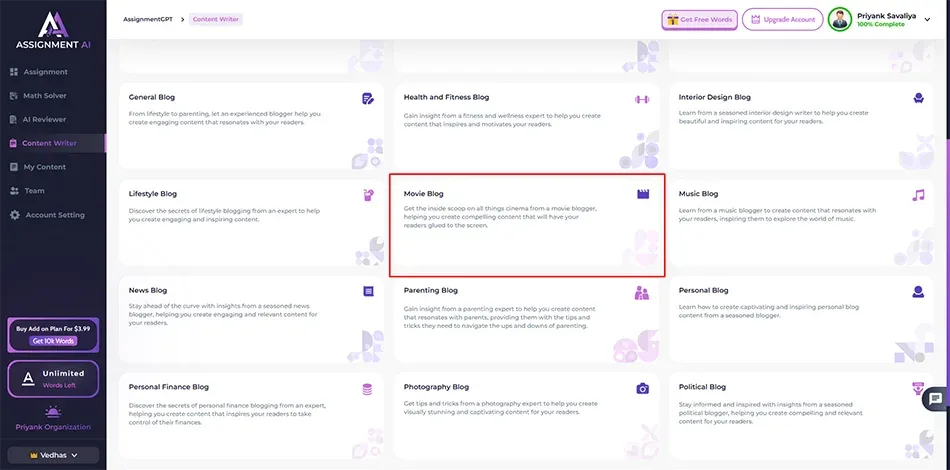This screenshot has height=470, width=950.
Task: Click the Get Free Words button
Action: (x=699, y=19)
